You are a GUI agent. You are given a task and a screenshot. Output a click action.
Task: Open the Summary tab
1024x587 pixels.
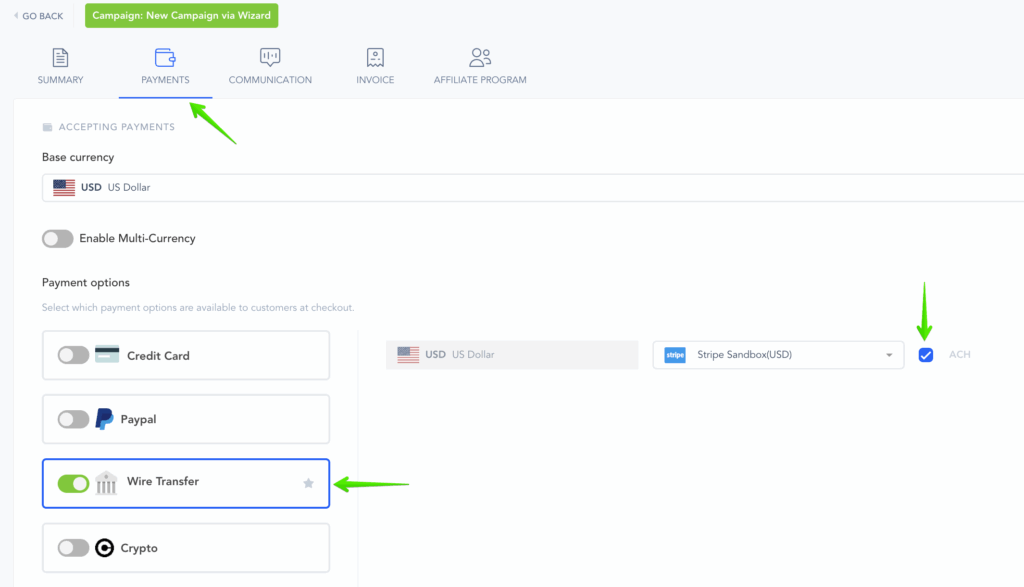point(60,66)
